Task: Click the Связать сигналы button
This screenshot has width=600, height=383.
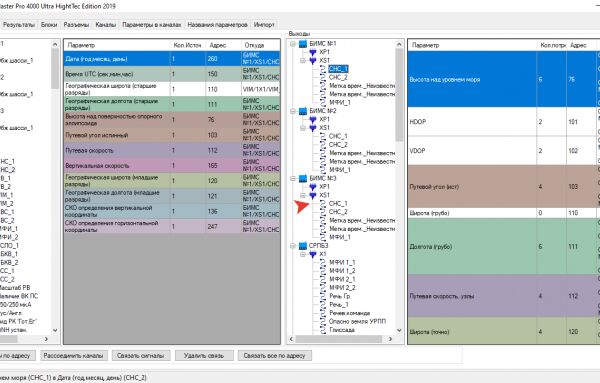Action: (x=141, y=355)
